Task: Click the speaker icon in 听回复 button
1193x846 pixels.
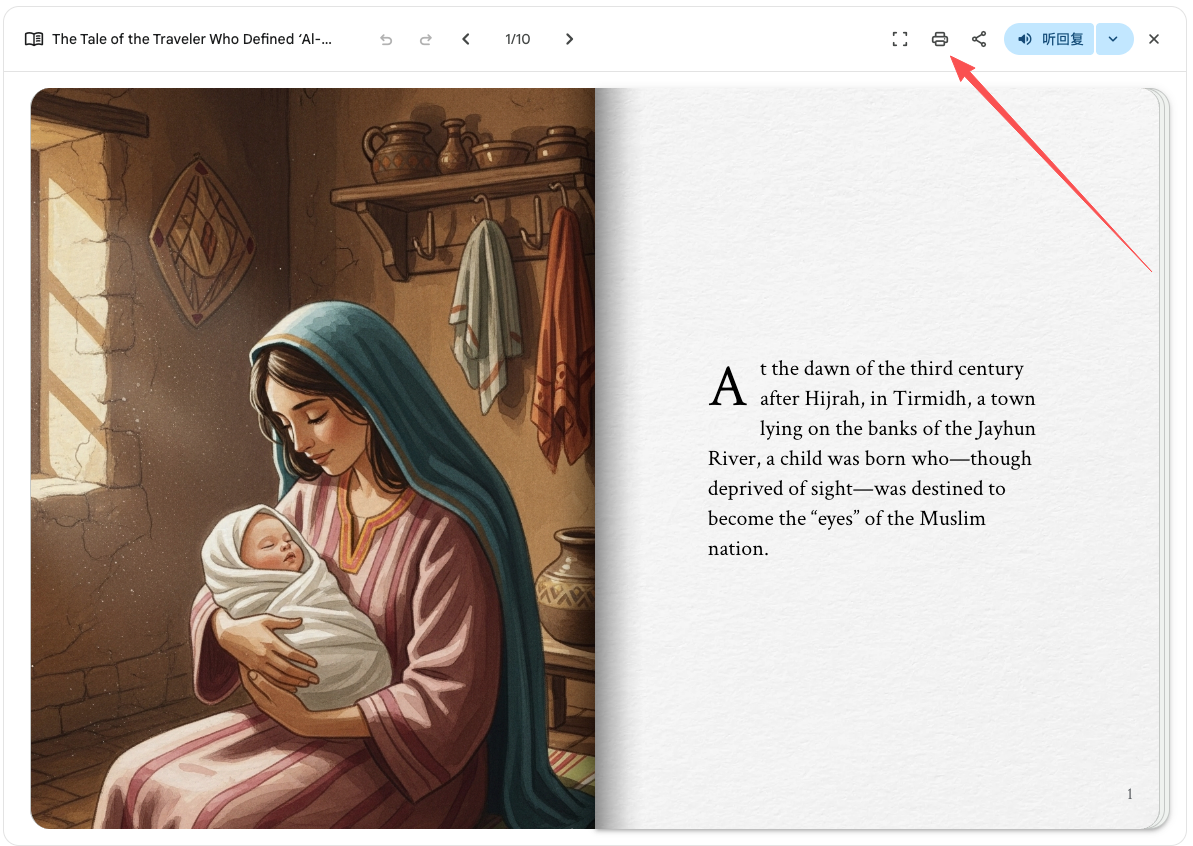Action: 1025,39
